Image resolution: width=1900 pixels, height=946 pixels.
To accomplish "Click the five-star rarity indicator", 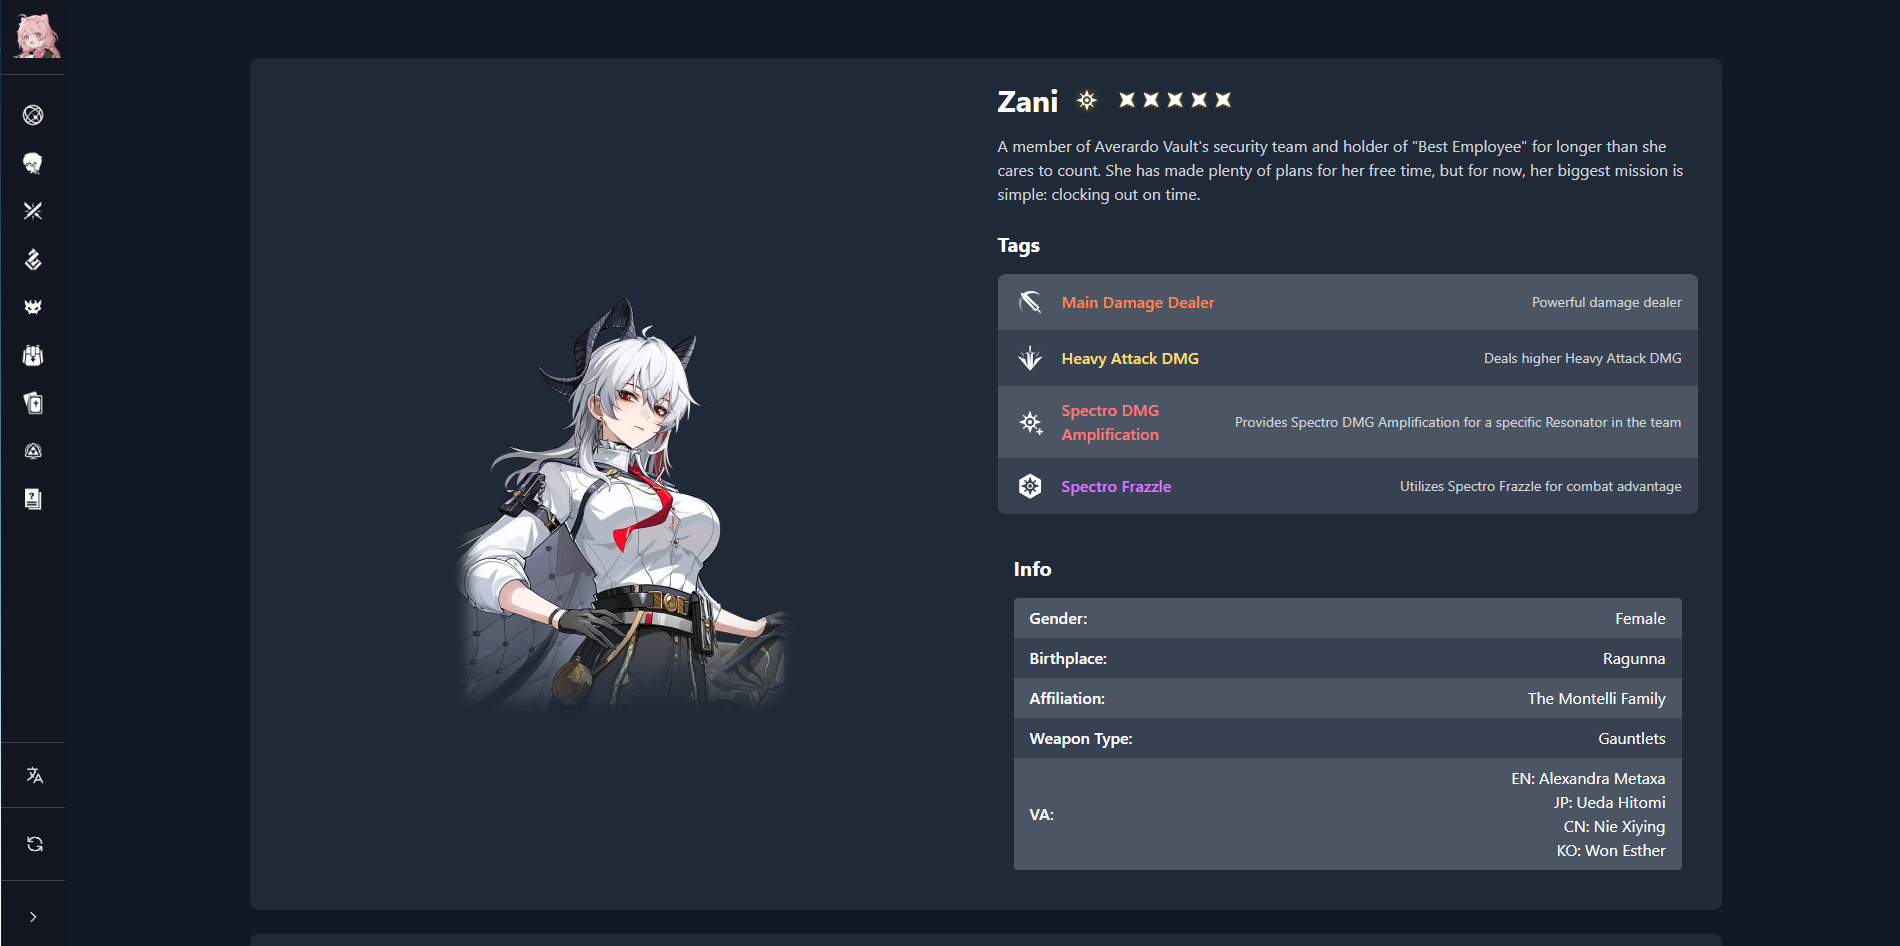I will tap(1175, 100).
